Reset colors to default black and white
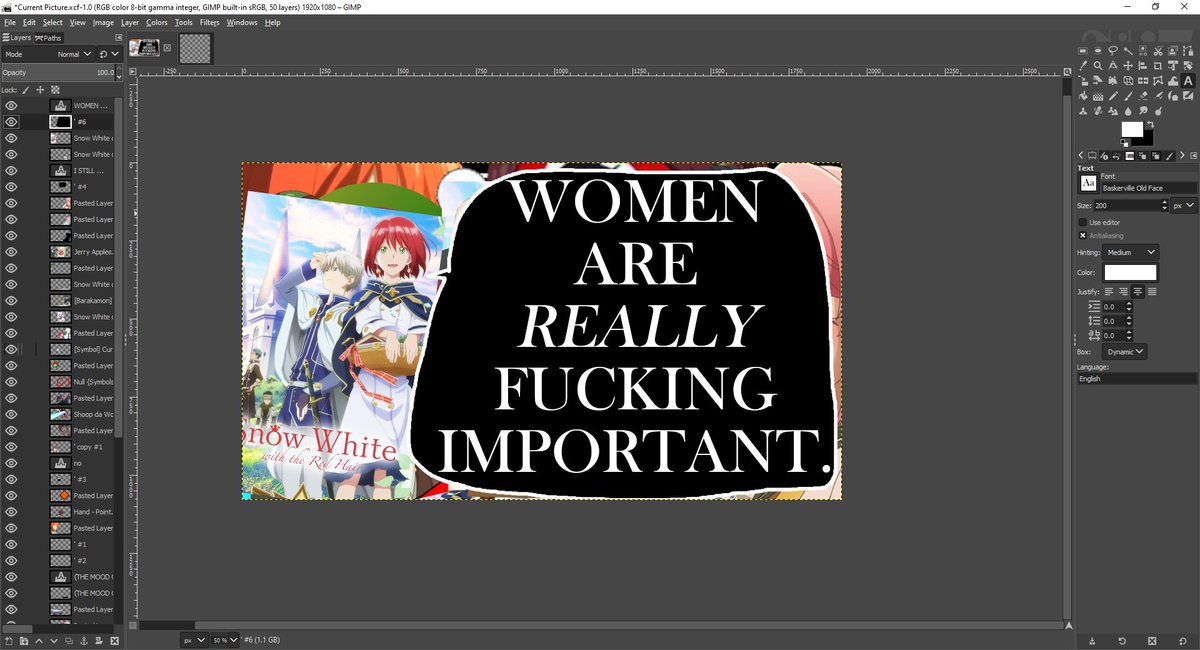The width and height of the screenshot is (1200, 650). pos(1124,143)
